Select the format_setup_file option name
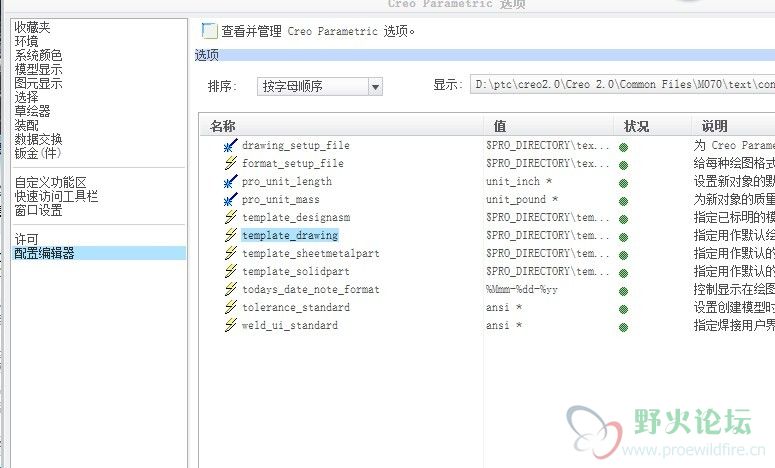 pyautogui.click(x=293, y=163)
